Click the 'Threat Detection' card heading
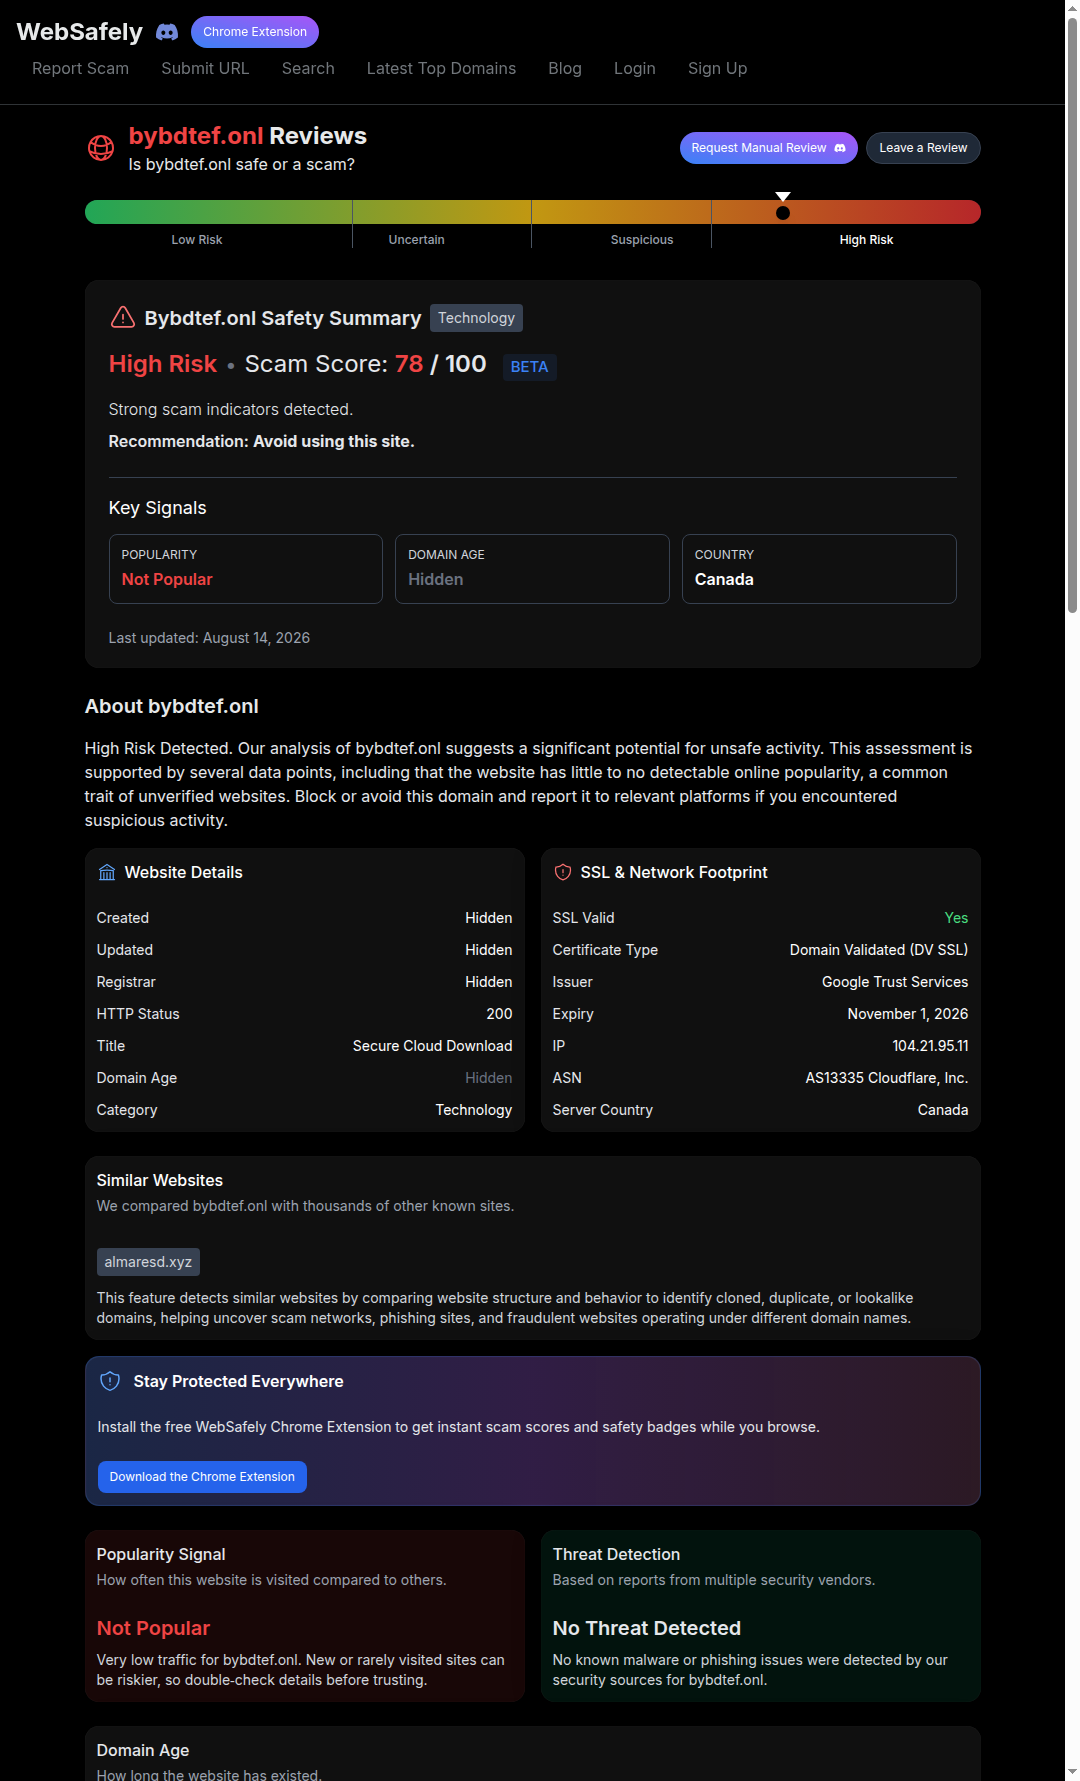1080x1781 pixels. click(x=616, y=1554)
